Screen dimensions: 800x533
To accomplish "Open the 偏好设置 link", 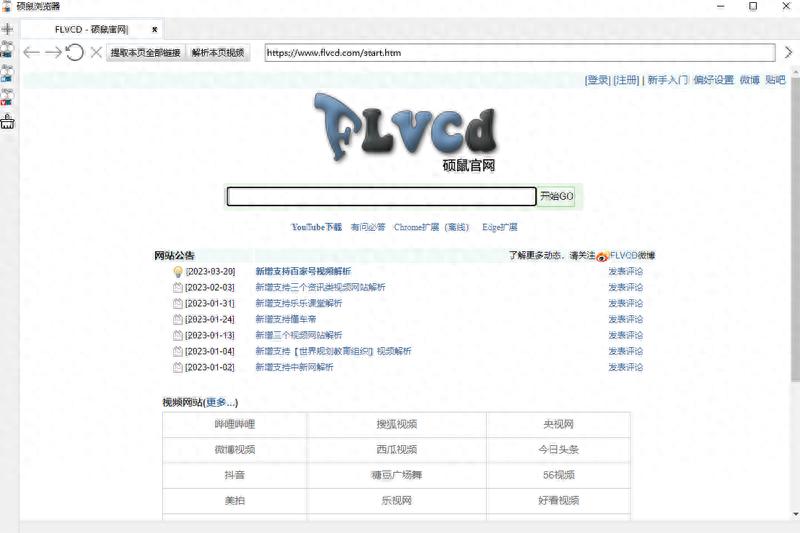I will [713, 80].
